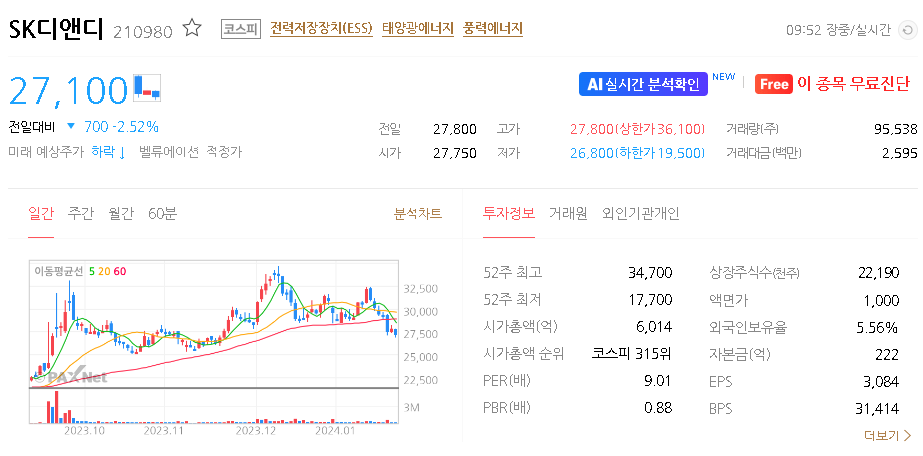This screenshot has width=923, height=456.
Task: Switch chart to 일간 tab
Action: 41,213
